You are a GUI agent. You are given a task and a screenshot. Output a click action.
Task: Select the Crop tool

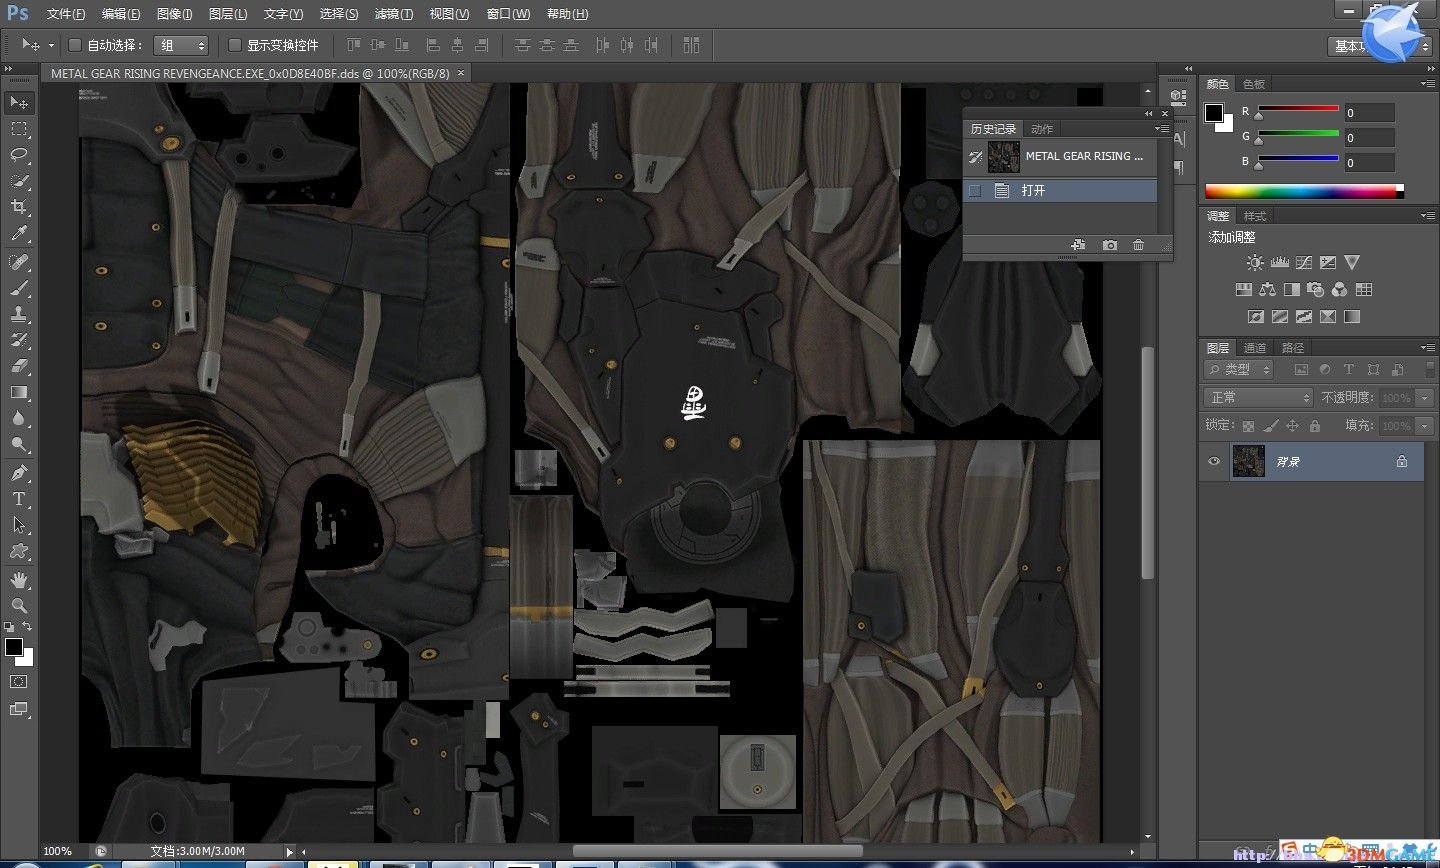coord(18,207)
